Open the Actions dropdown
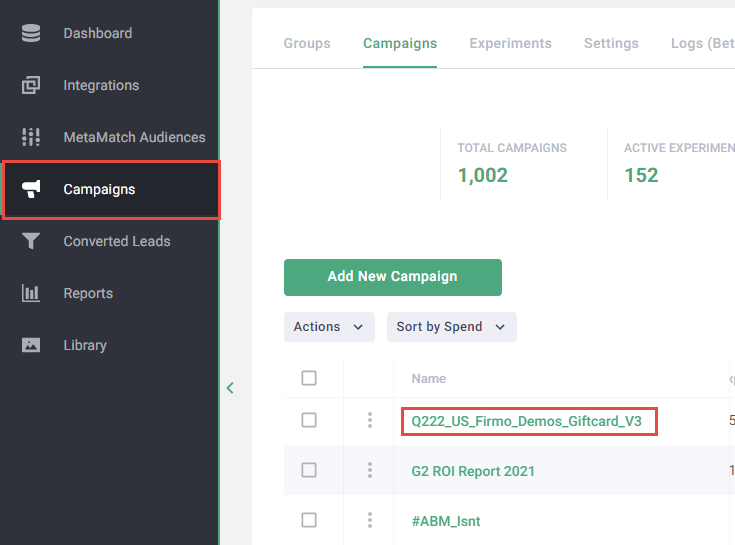 (x=329, y=327)
